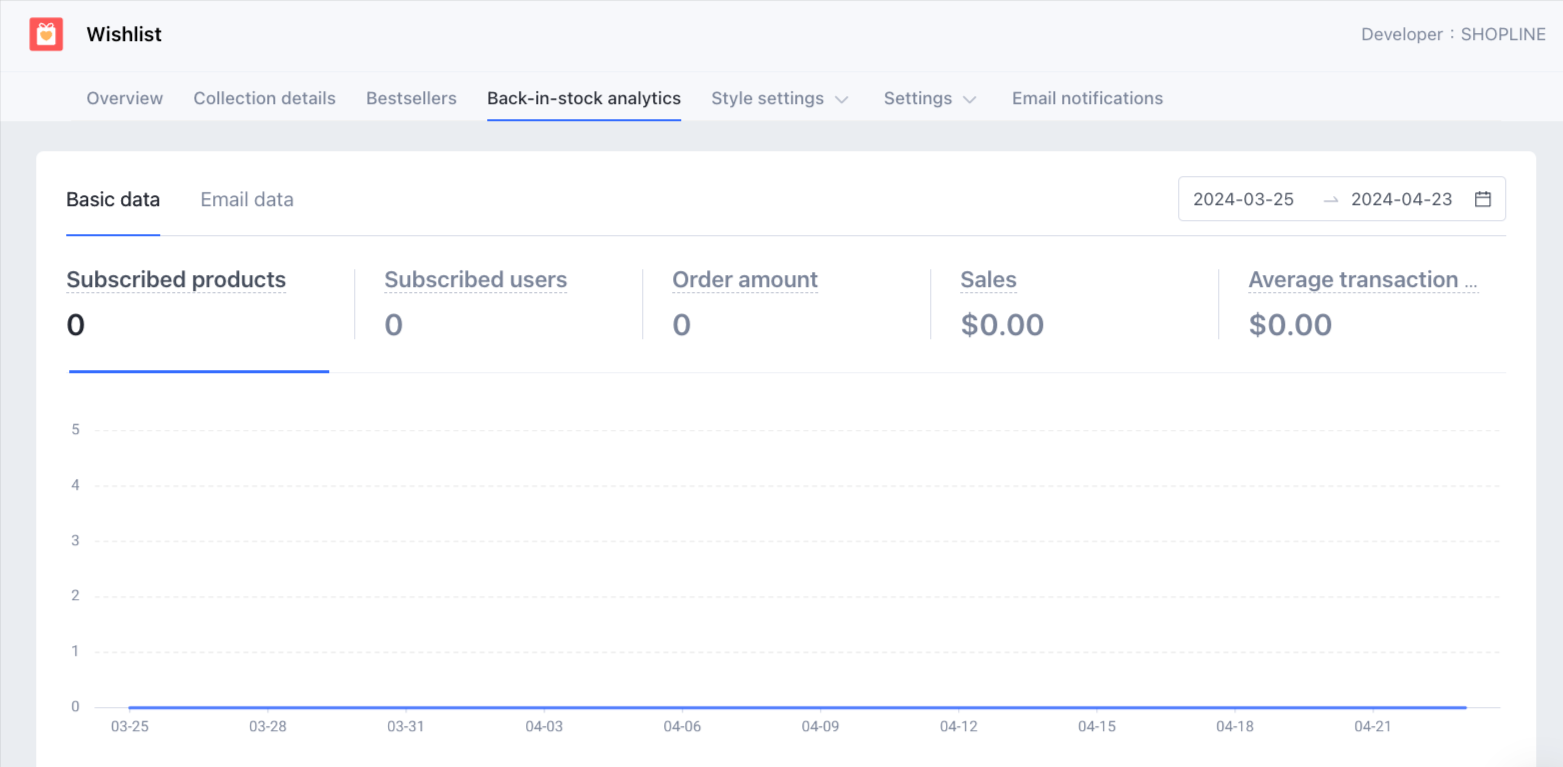1563x767 pixels.
Task: Expand the Settings dropdown chevron
Action: coord(969,99)
